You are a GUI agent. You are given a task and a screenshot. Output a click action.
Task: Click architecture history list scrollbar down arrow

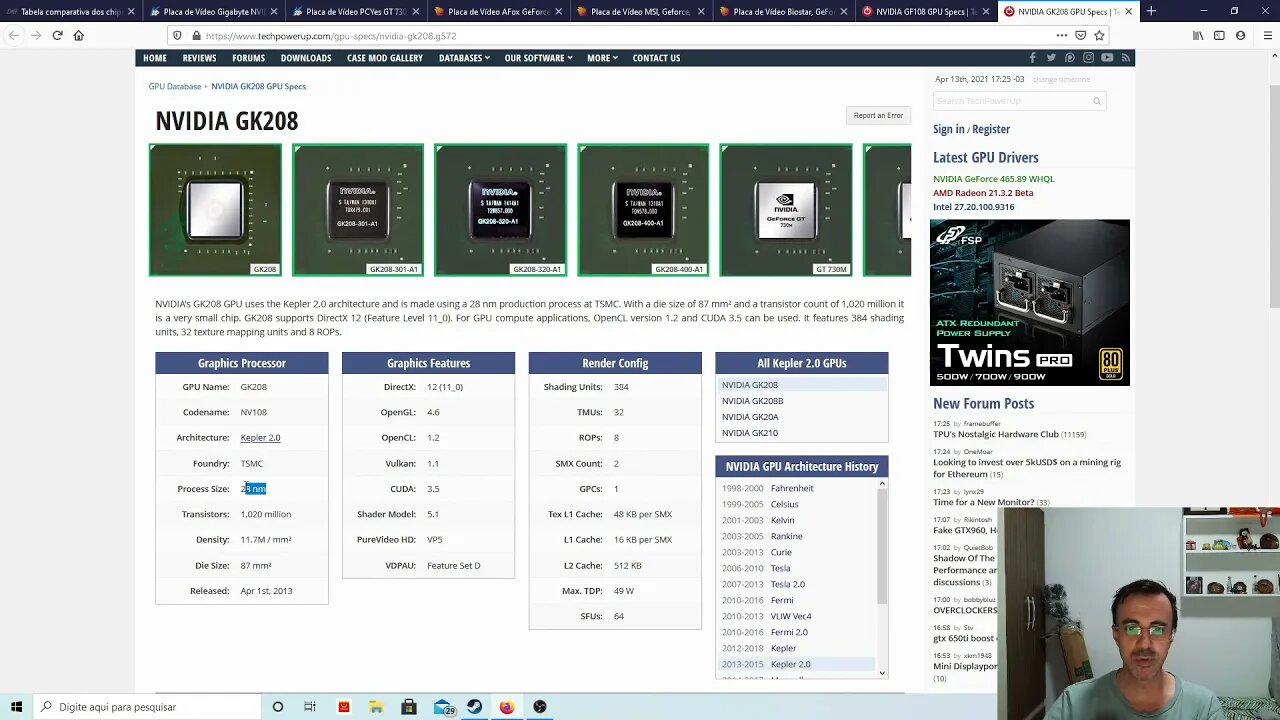pos(882,673)
